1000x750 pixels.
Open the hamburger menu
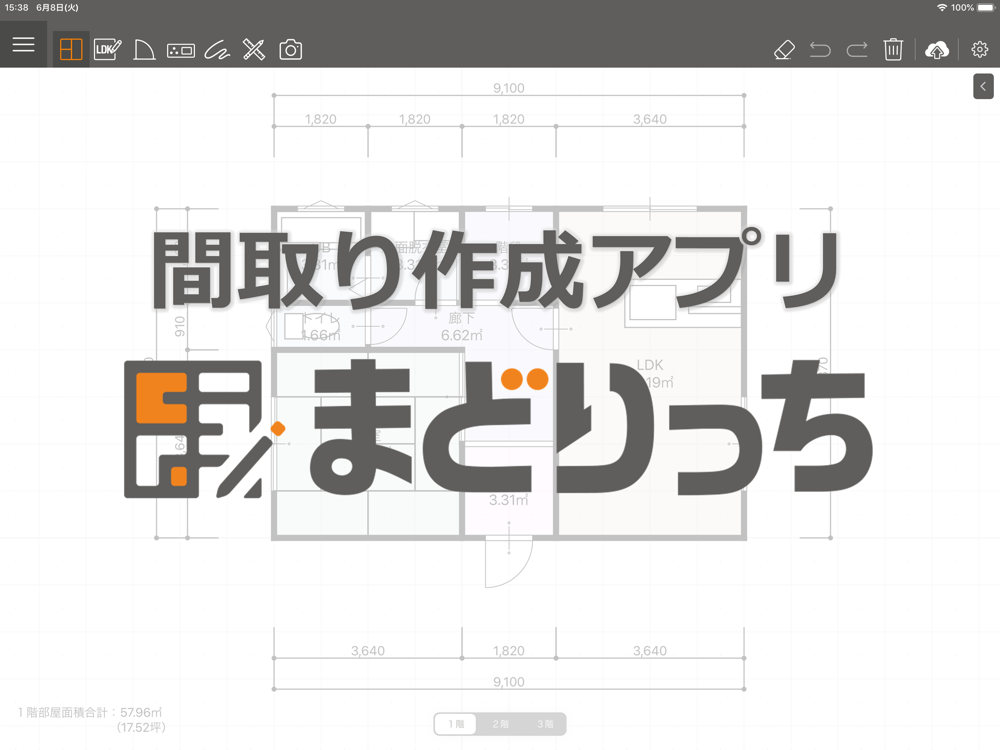pyautogui.click(x=24, y=45)
